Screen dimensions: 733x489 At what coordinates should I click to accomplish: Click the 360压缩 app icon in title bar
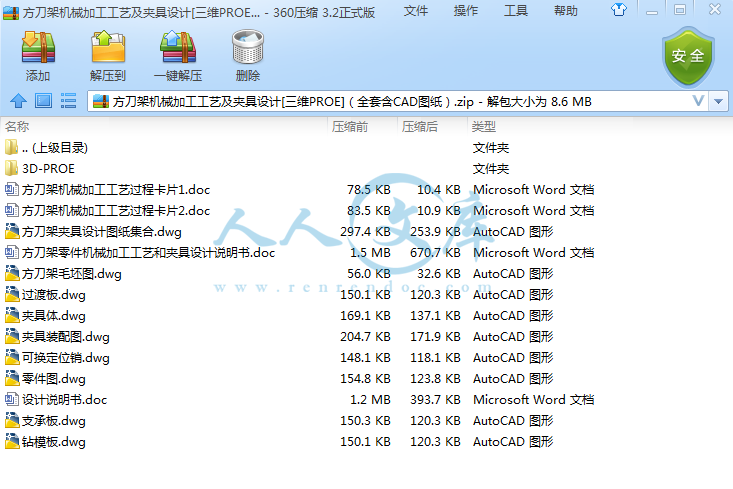point(11,12)
